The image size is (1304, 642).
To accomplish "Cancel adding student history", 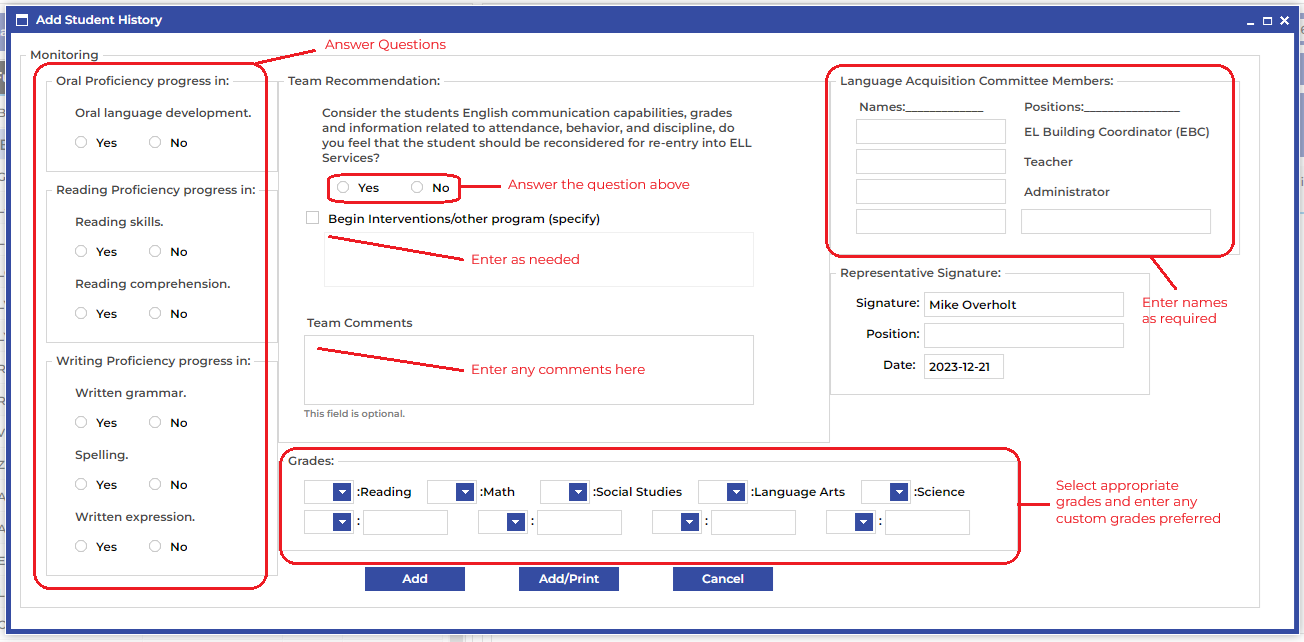I will pyautogui.click(x=722, y=579).
